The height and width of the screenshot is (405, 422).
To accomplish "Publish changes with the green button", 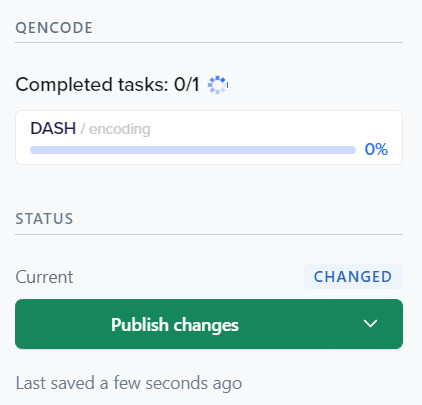I will pyautogui.click(x=175, y=324).
